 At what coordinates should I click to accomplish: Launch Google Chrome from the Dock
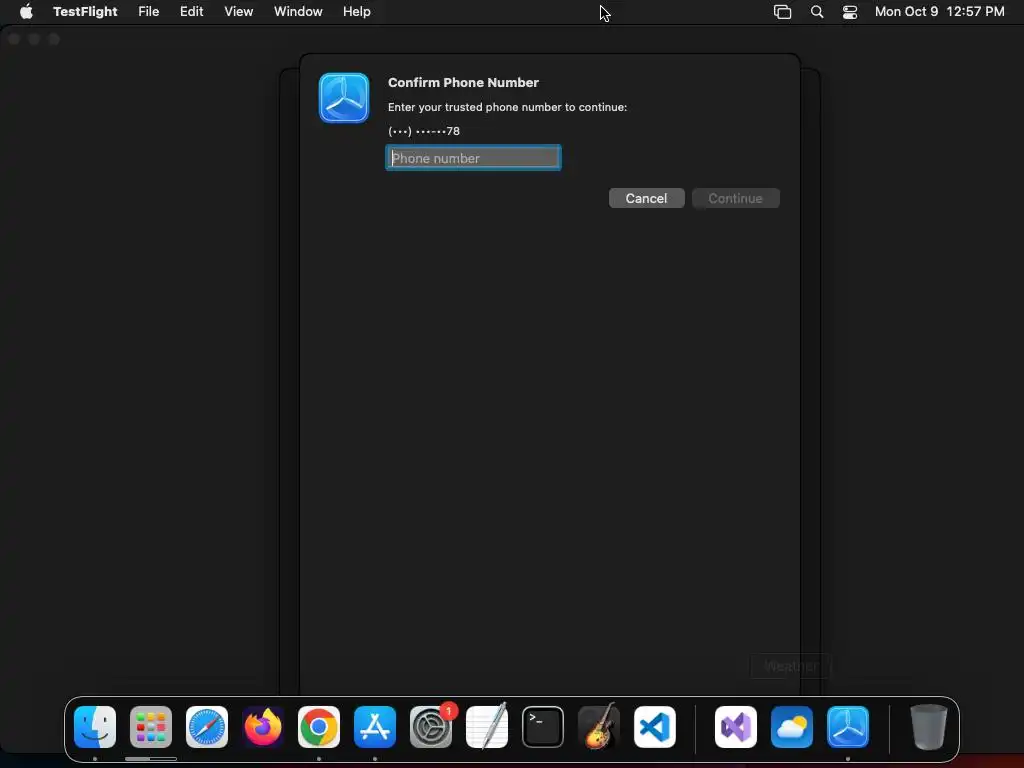click(319, 727)
